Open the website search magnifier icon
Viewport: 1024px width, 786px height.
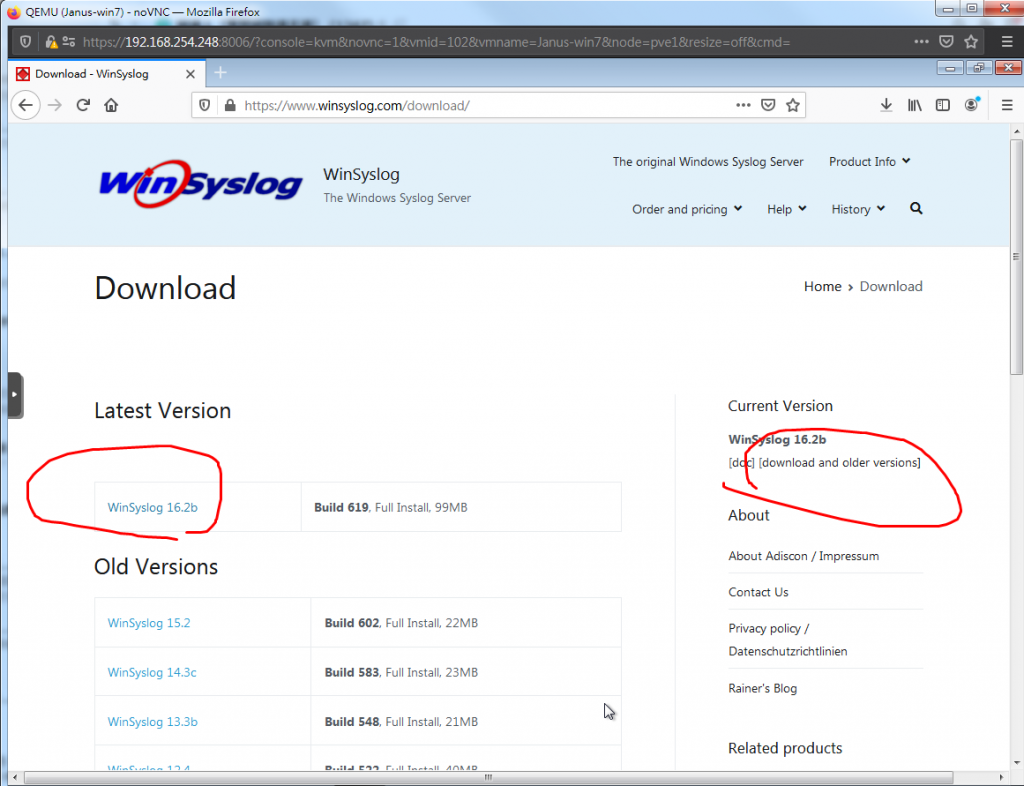click(916, 208)
